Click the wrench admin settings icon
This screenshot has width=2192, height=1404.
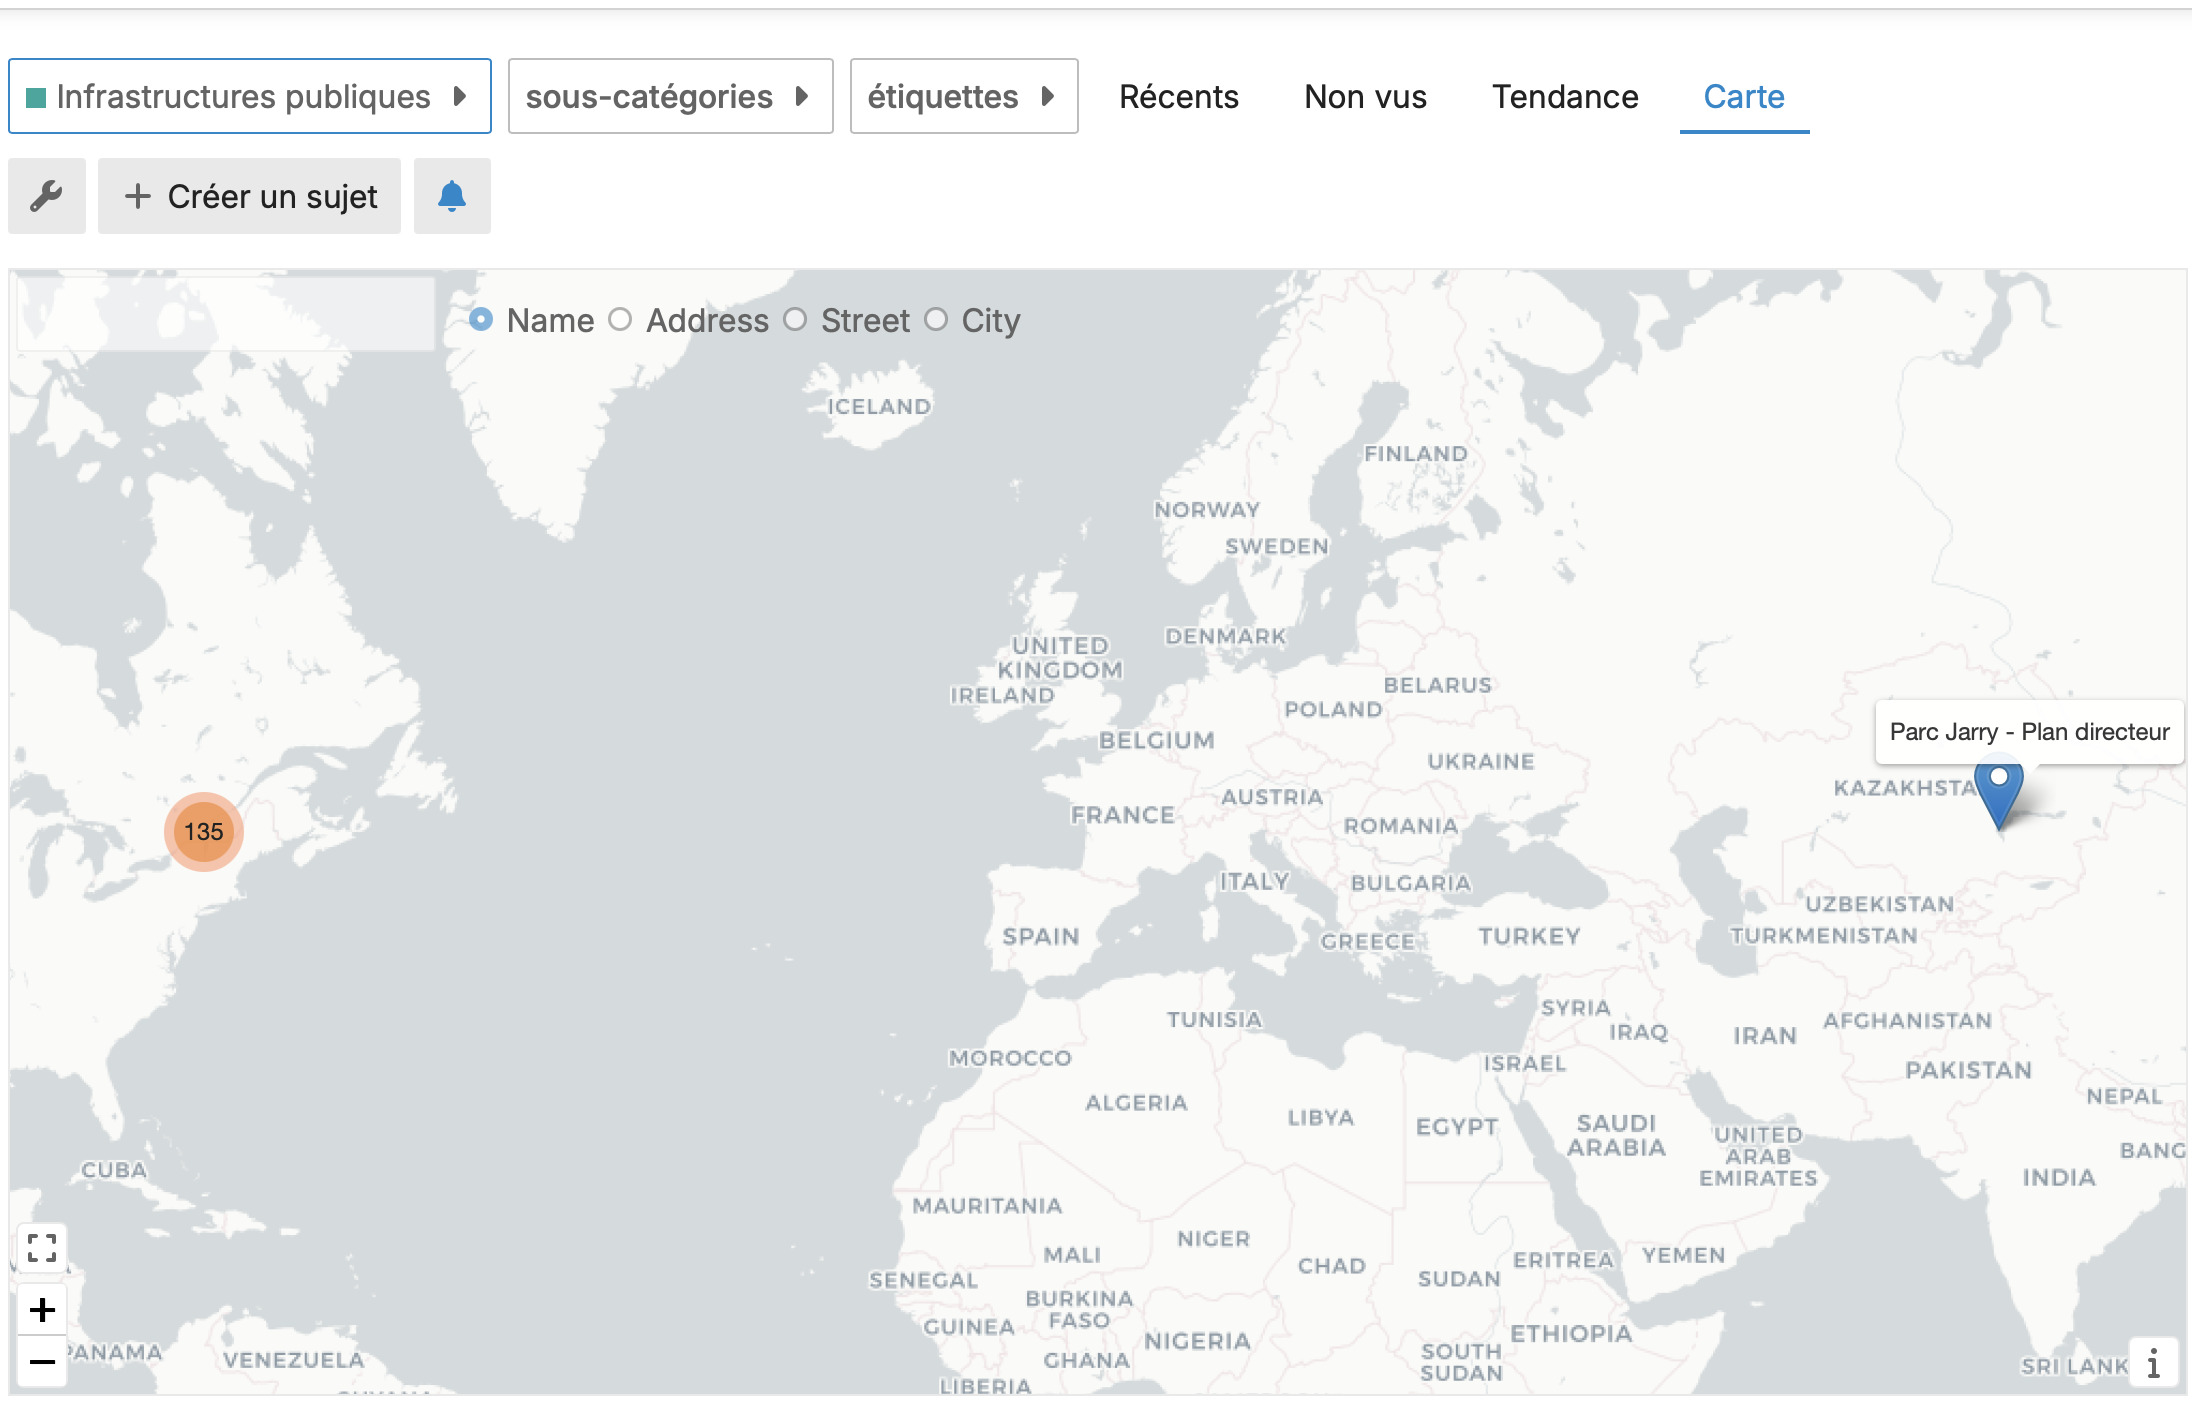click(x=46, y=196)
